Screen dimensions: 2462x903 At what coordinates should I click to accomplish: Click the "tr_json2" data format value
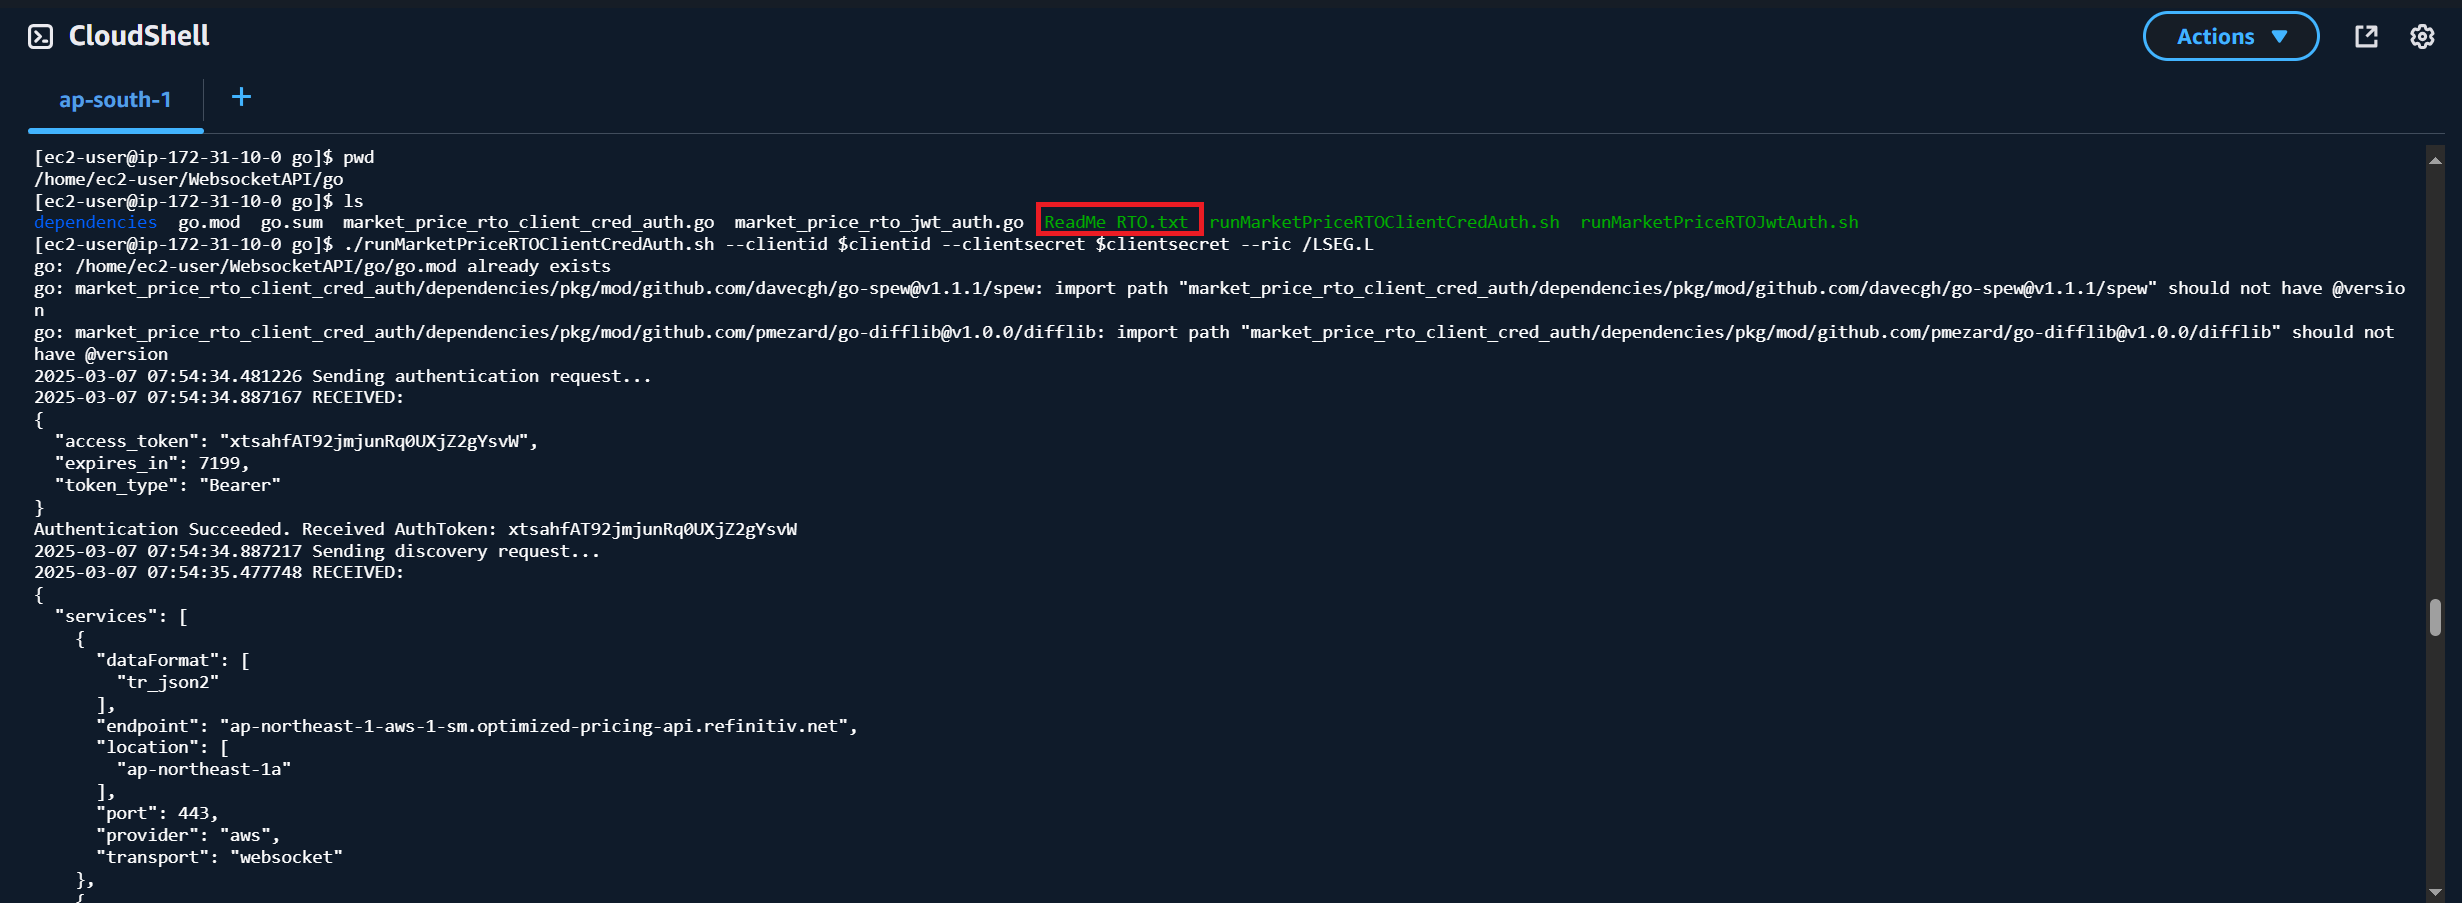168,682
